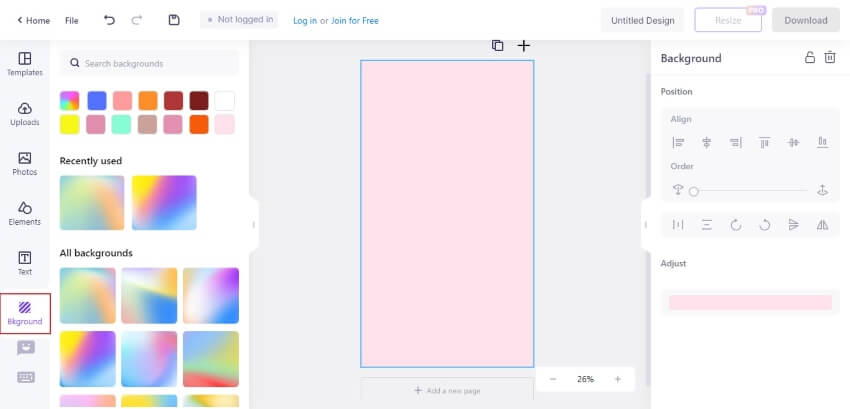Download the design
The image size is (850, 409).
[806, 20]
